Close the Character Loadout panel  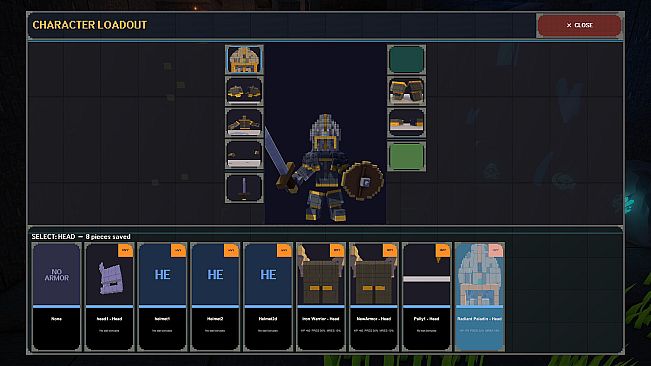point(580,25)
